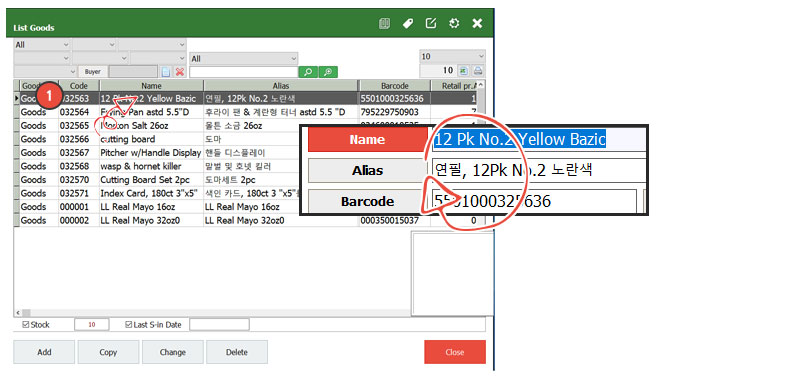
Task: Sort by Alias column header
Action: point(281,86)
